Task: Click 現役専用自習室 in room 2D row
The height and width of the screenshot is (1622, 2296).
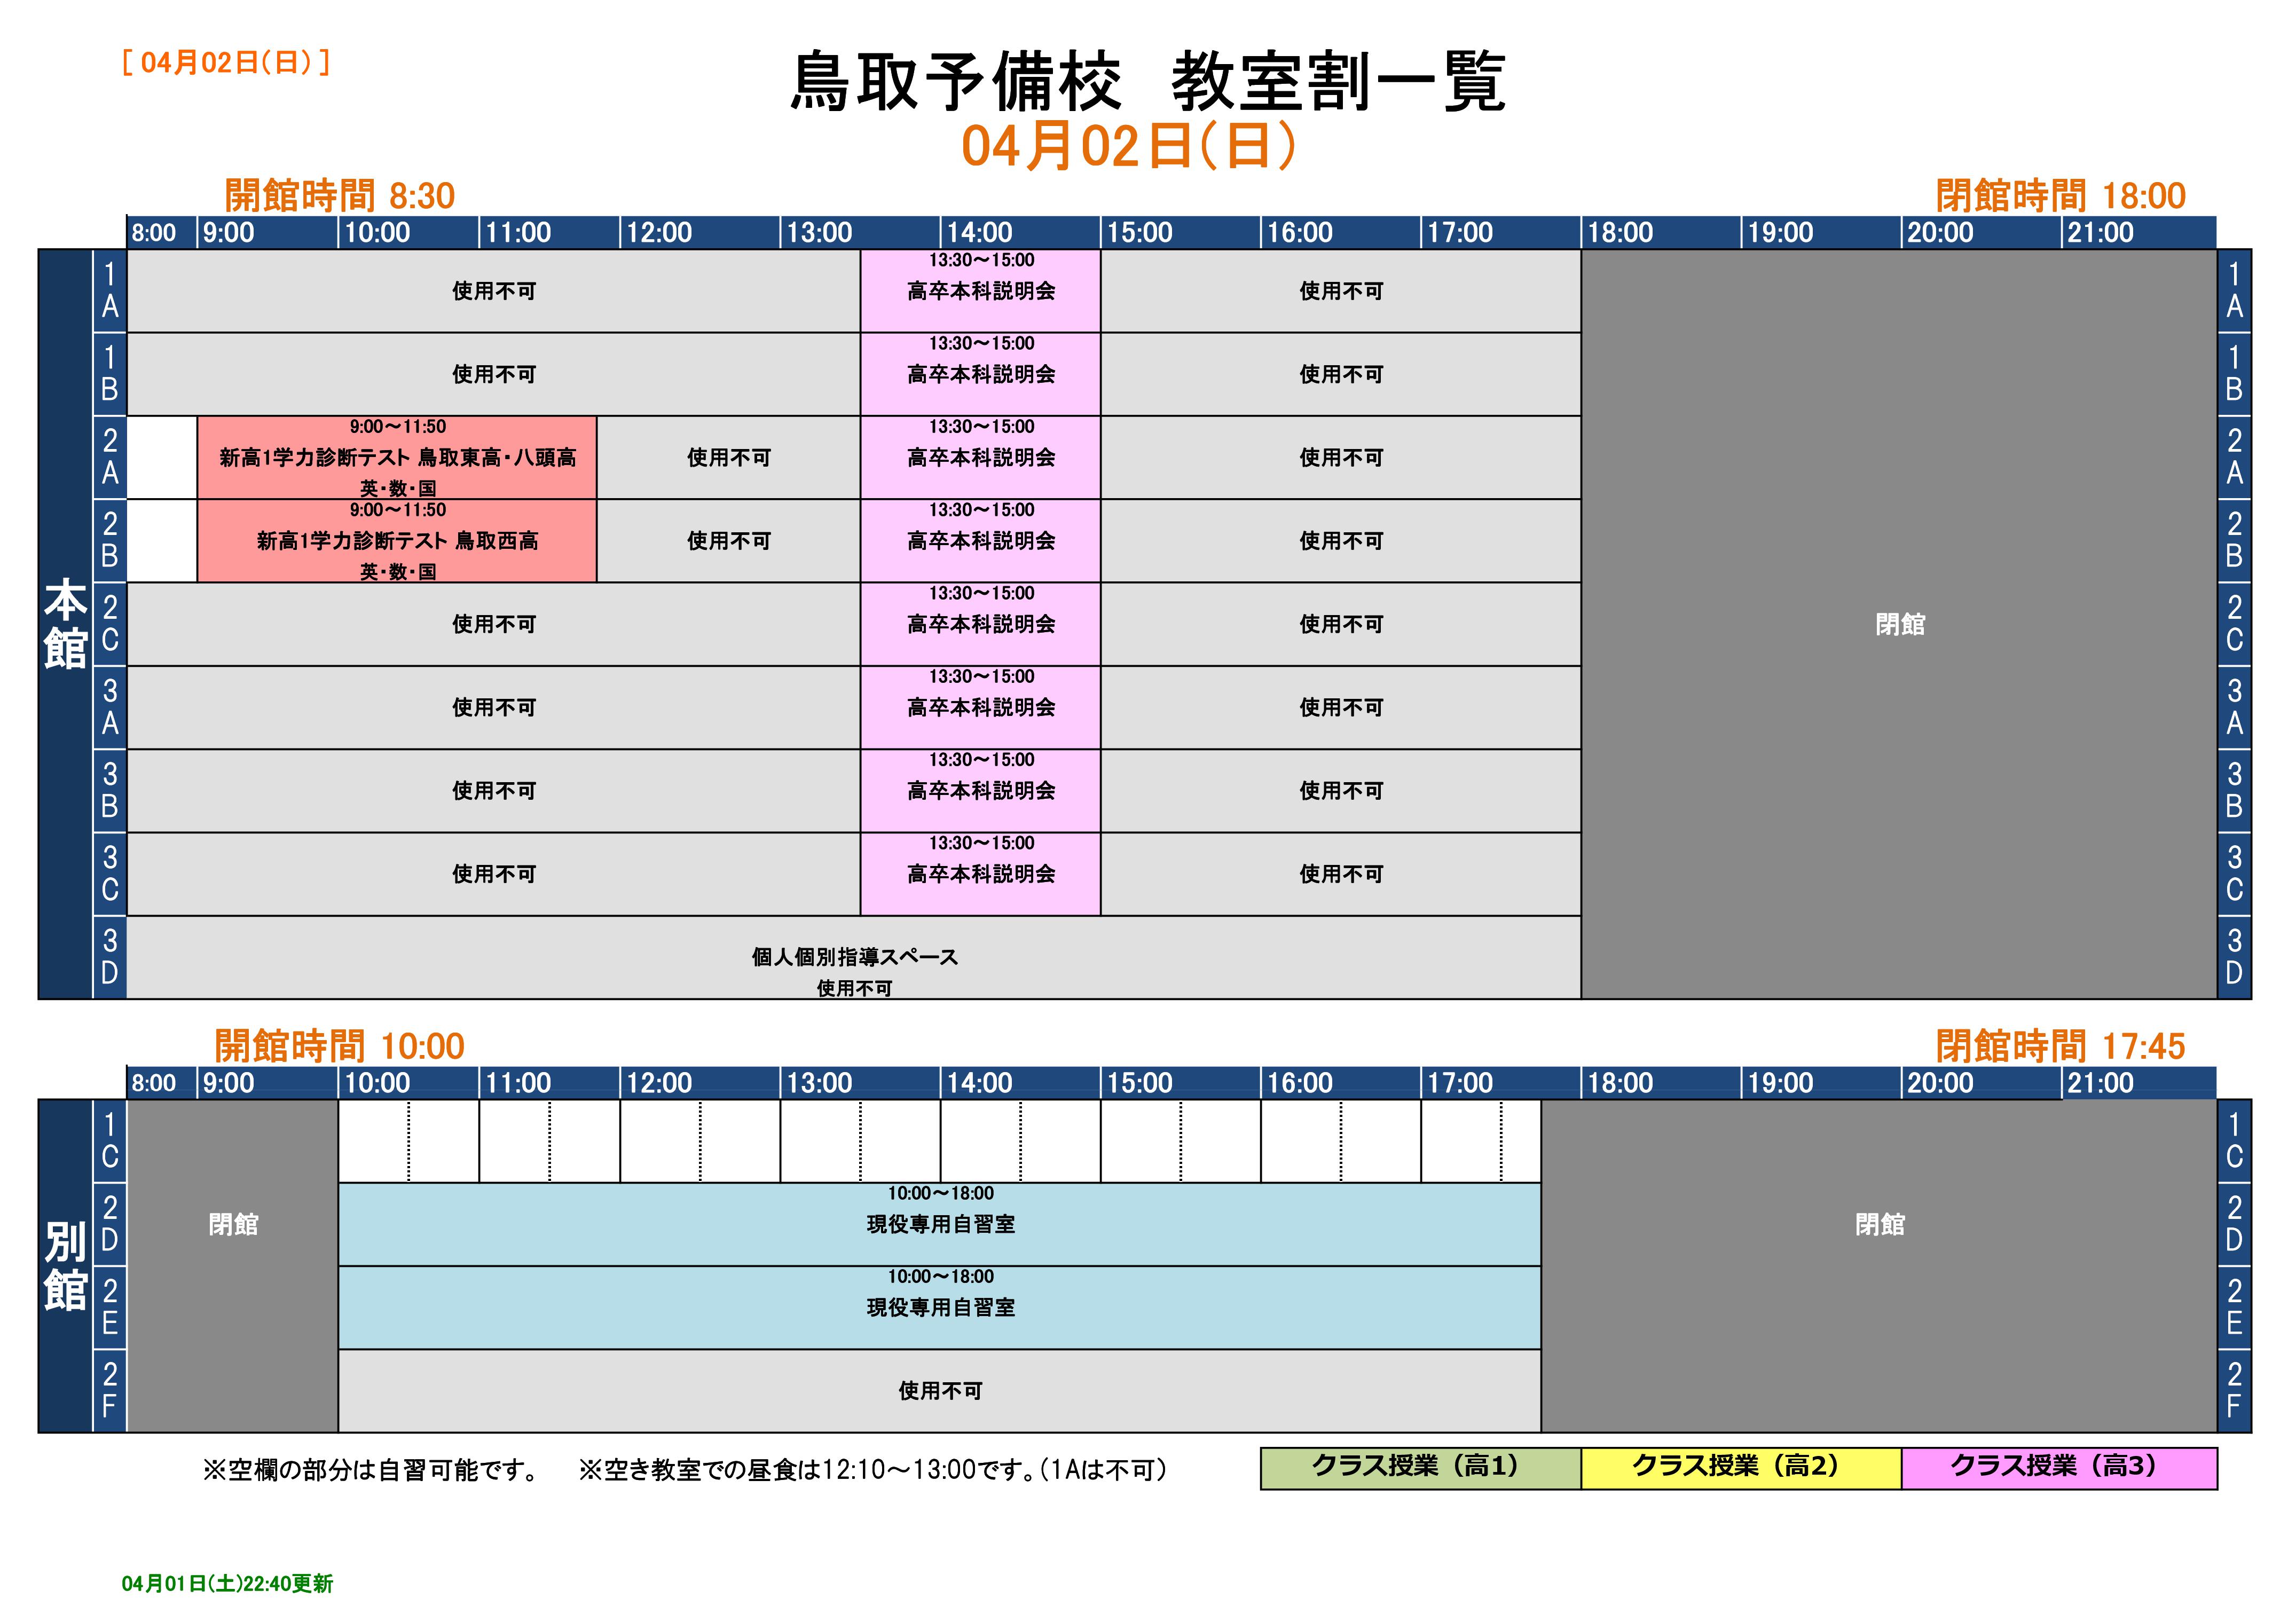Action: pos(940,1225)
